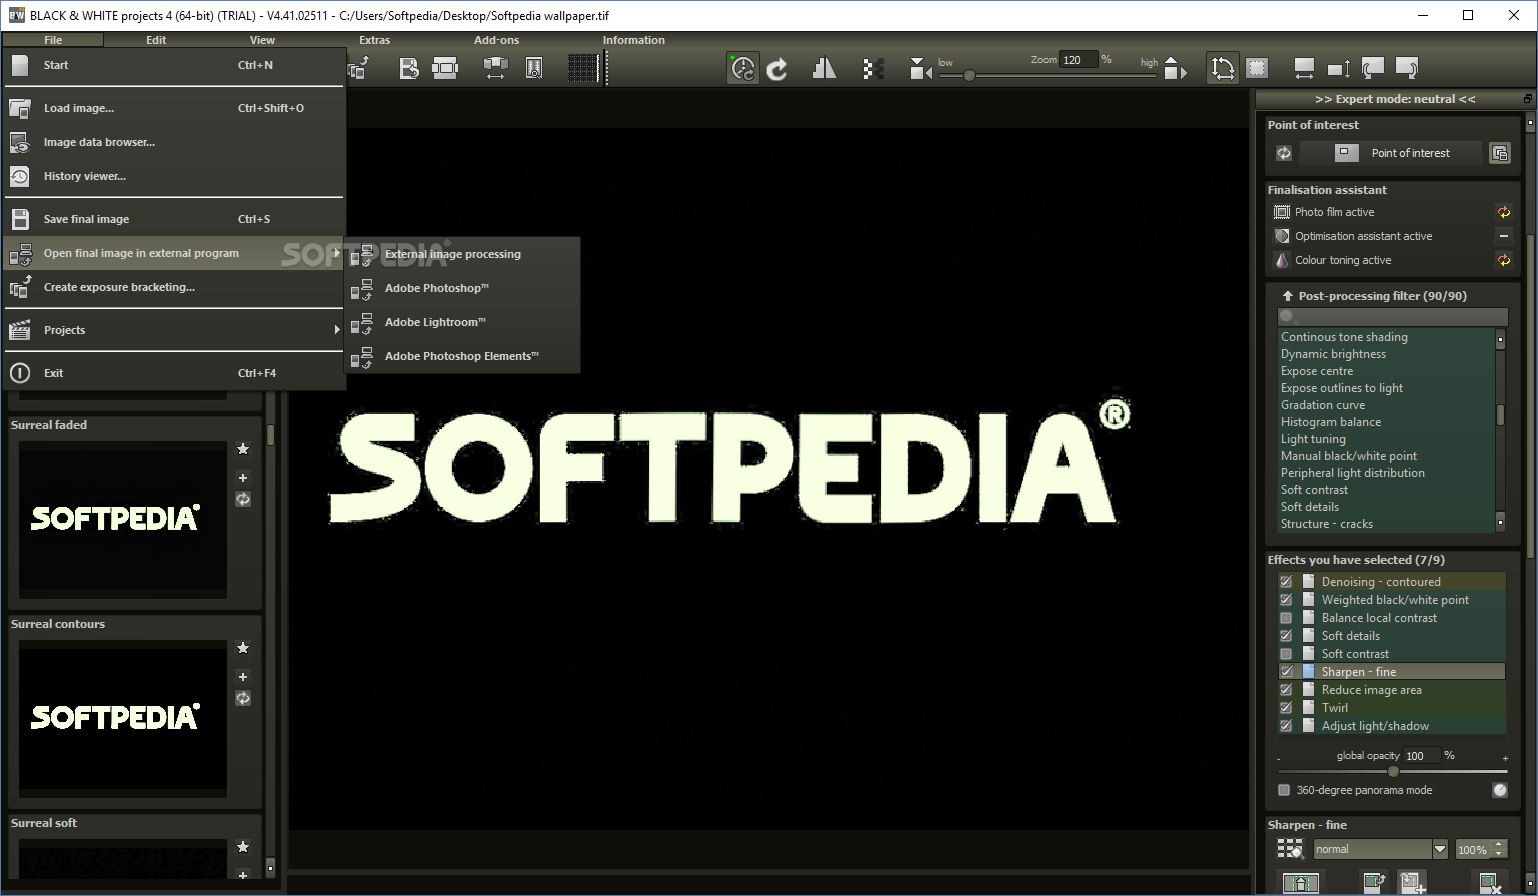Select the Surreal contours preset thumbnail
The height and width of the screenshot is (896, 1538).
click(123, 717)
